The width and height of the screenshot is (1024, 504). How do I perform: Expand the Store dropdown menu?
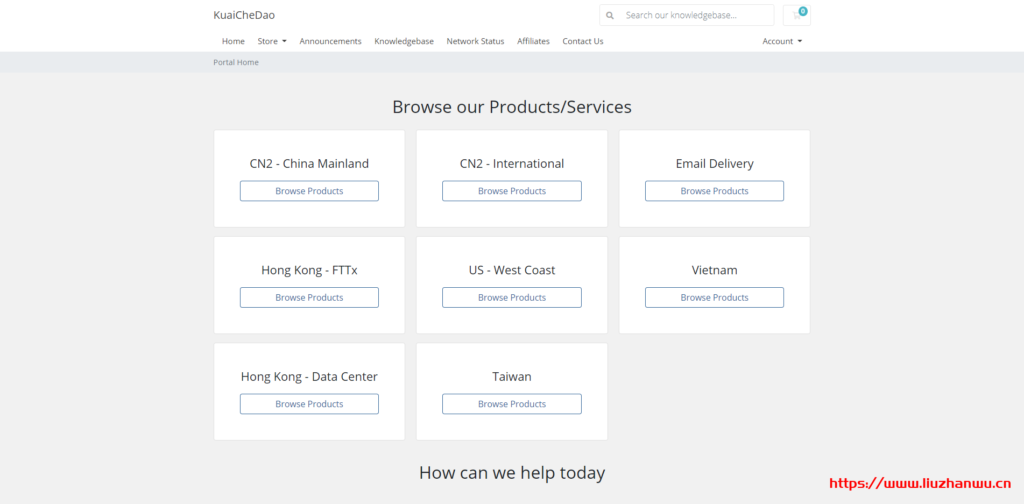coord(272,41)
